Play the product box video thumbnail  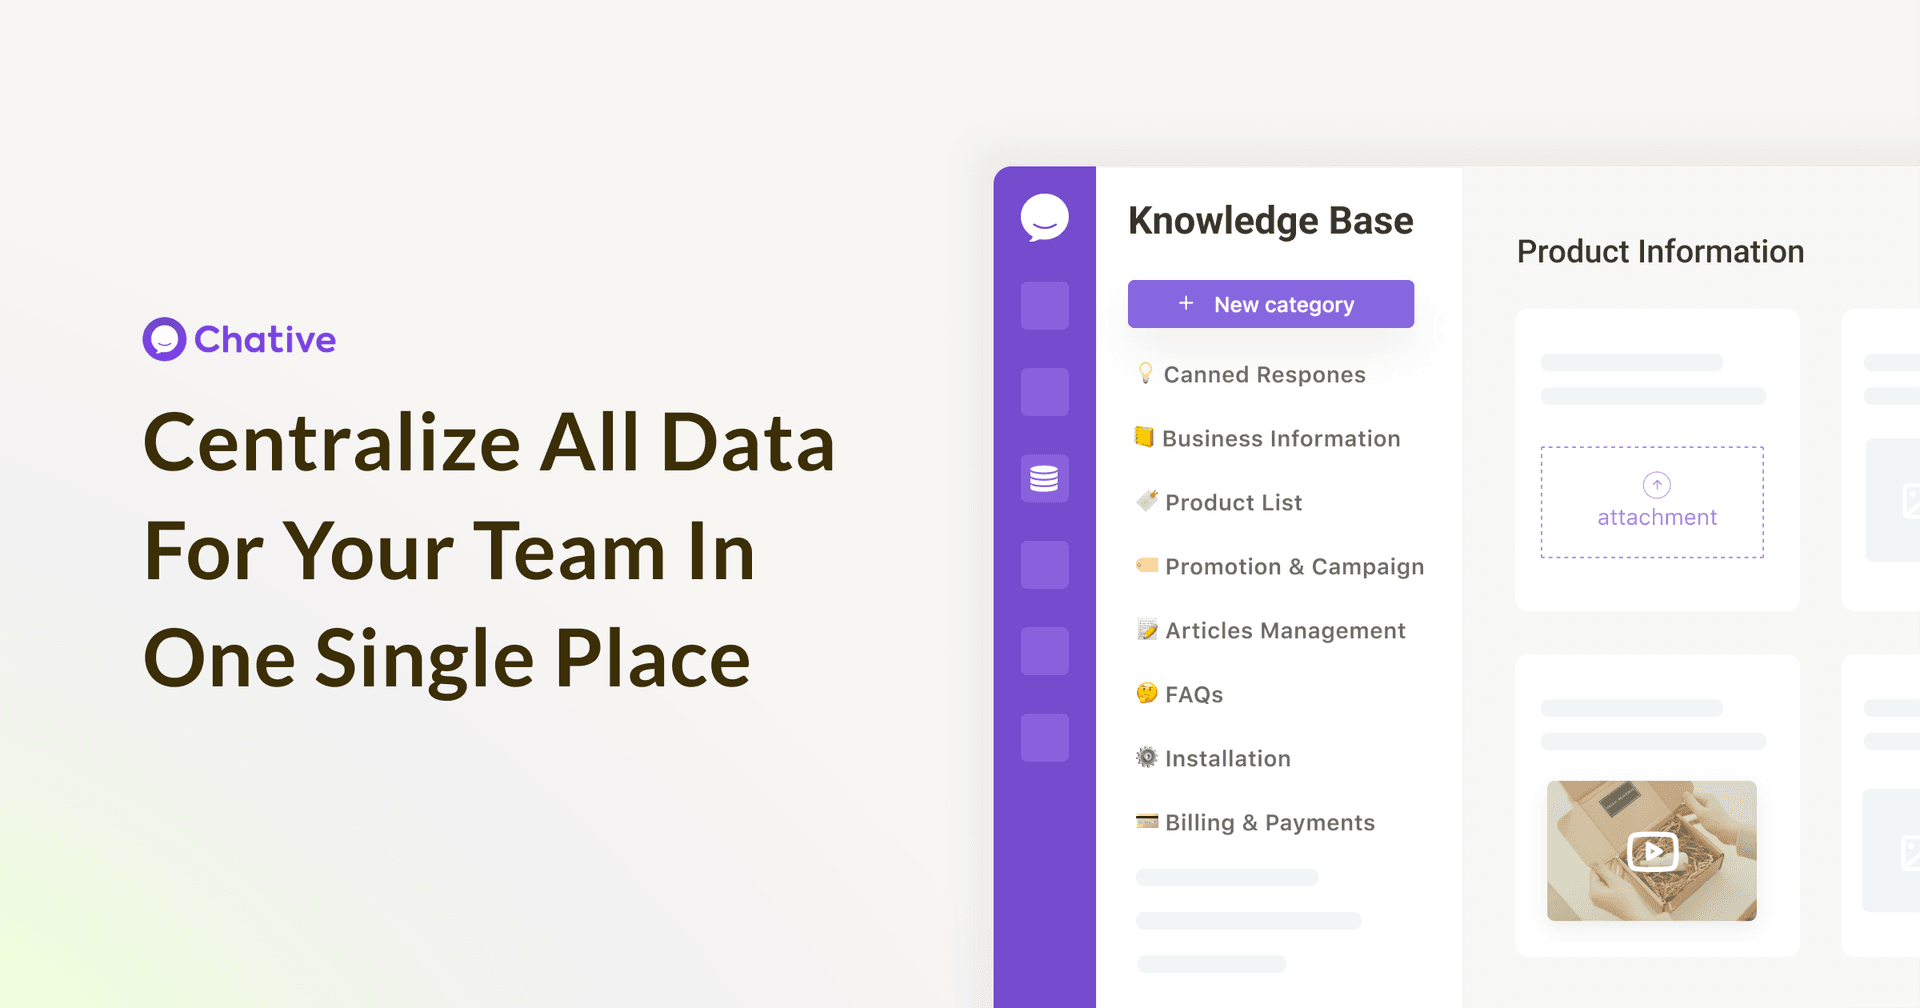click(x=1652, y=851)
